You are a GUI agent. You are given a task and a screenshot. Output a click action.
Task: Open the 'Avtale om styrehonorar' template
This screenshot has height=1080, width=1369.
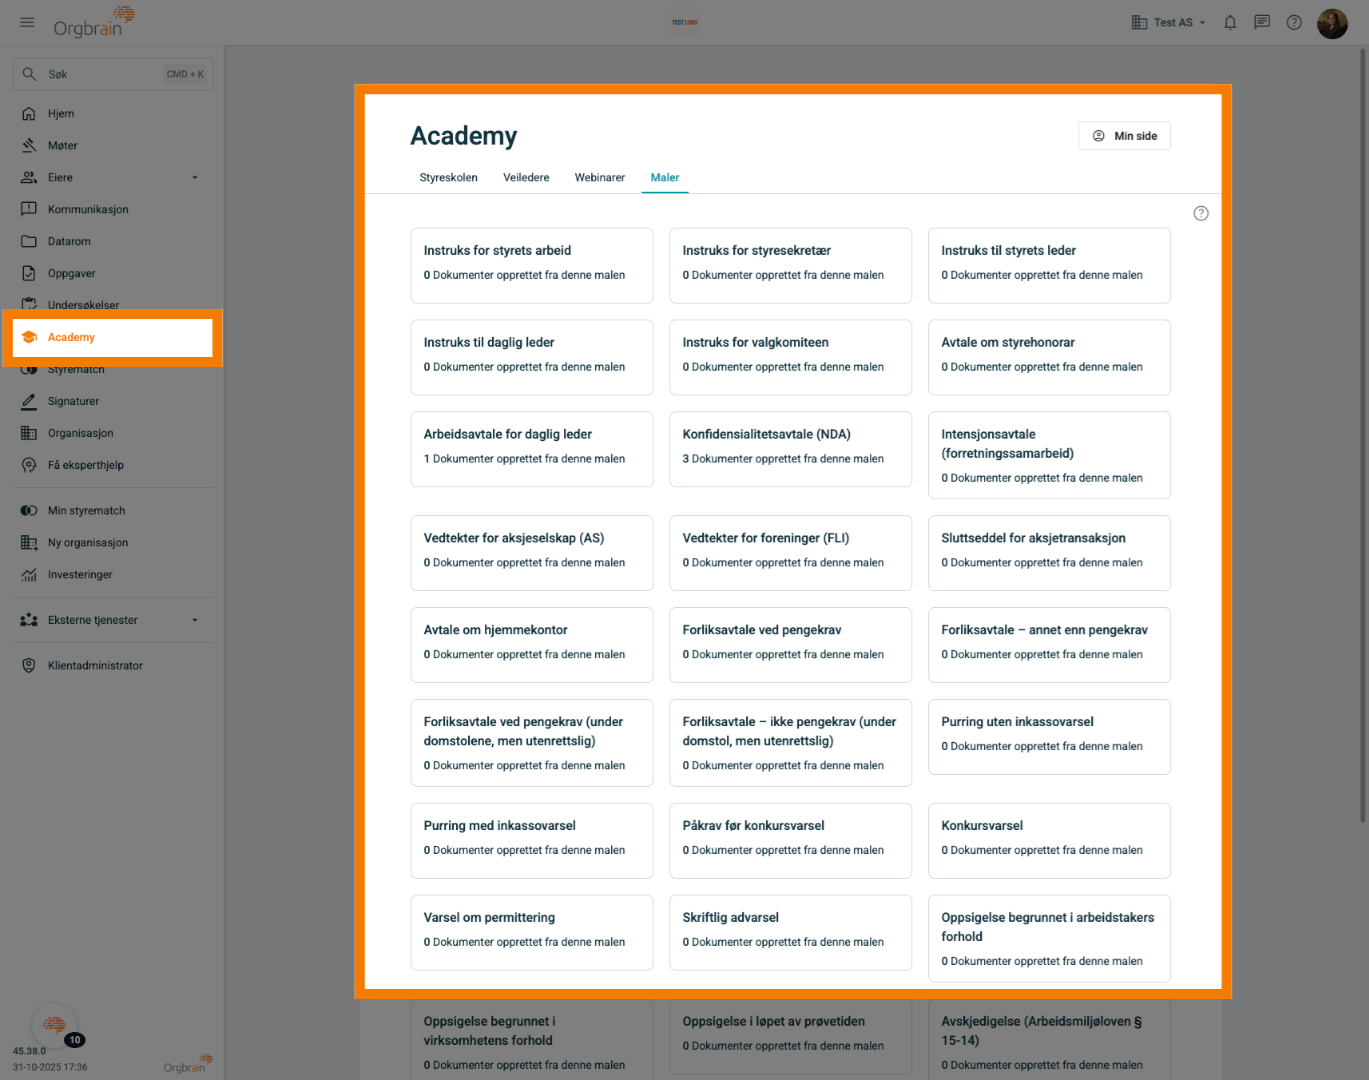(1049, 357)
